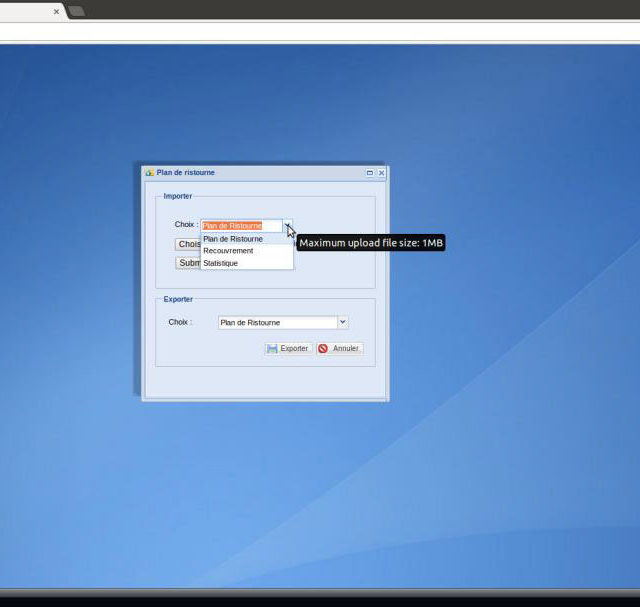640x607 pixels.
Task: Close the Plan de ristourne dialog
Action: 381,173
